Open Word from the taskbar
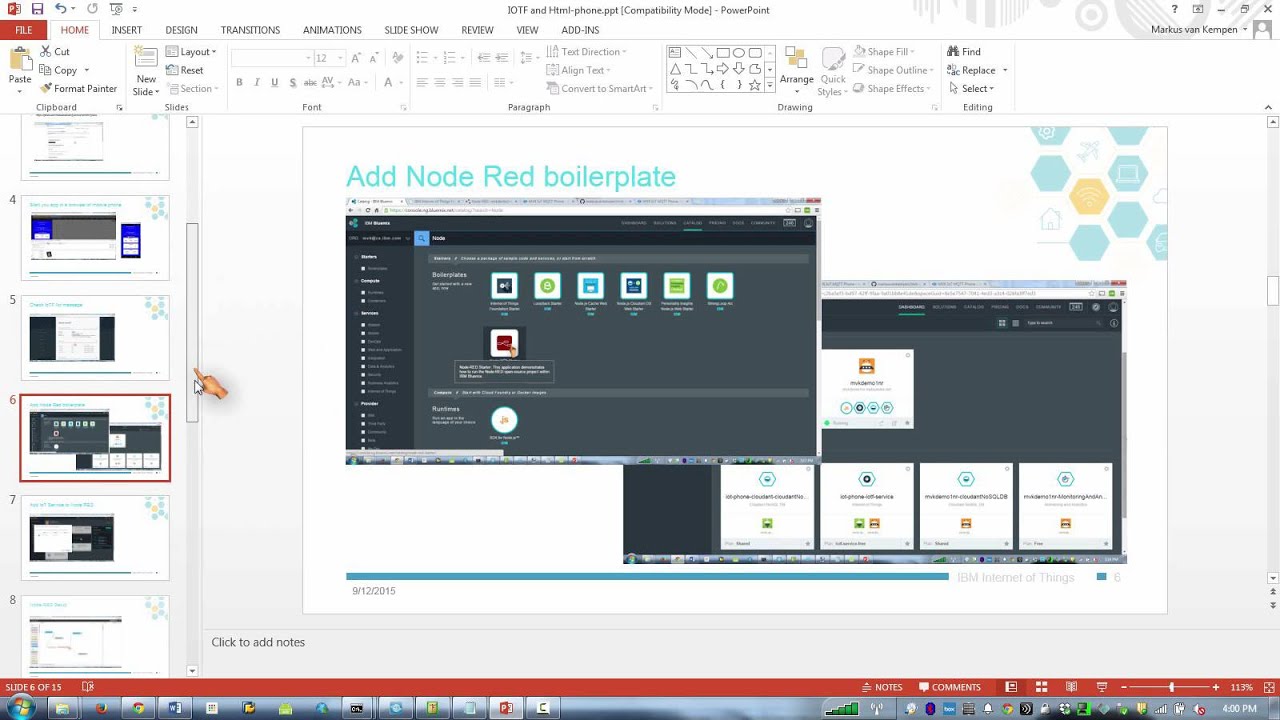 tap(175, 708)
